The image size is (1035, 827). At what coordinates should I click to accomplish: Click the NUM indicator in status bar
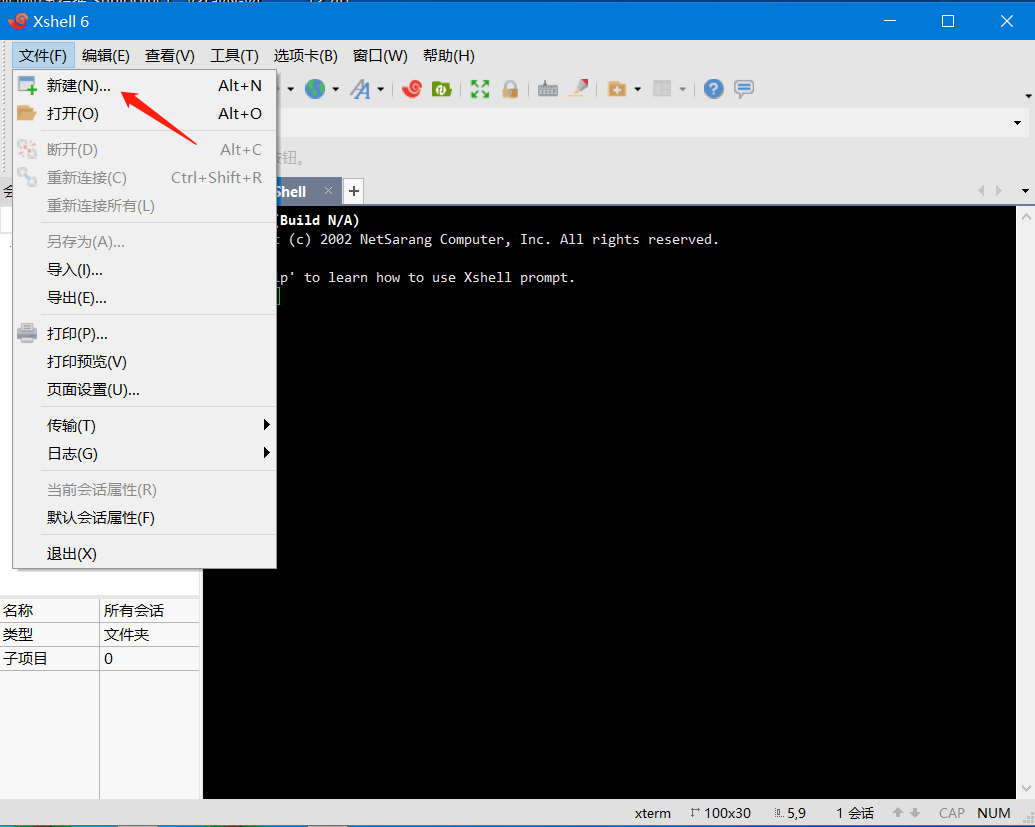point(994,813)
